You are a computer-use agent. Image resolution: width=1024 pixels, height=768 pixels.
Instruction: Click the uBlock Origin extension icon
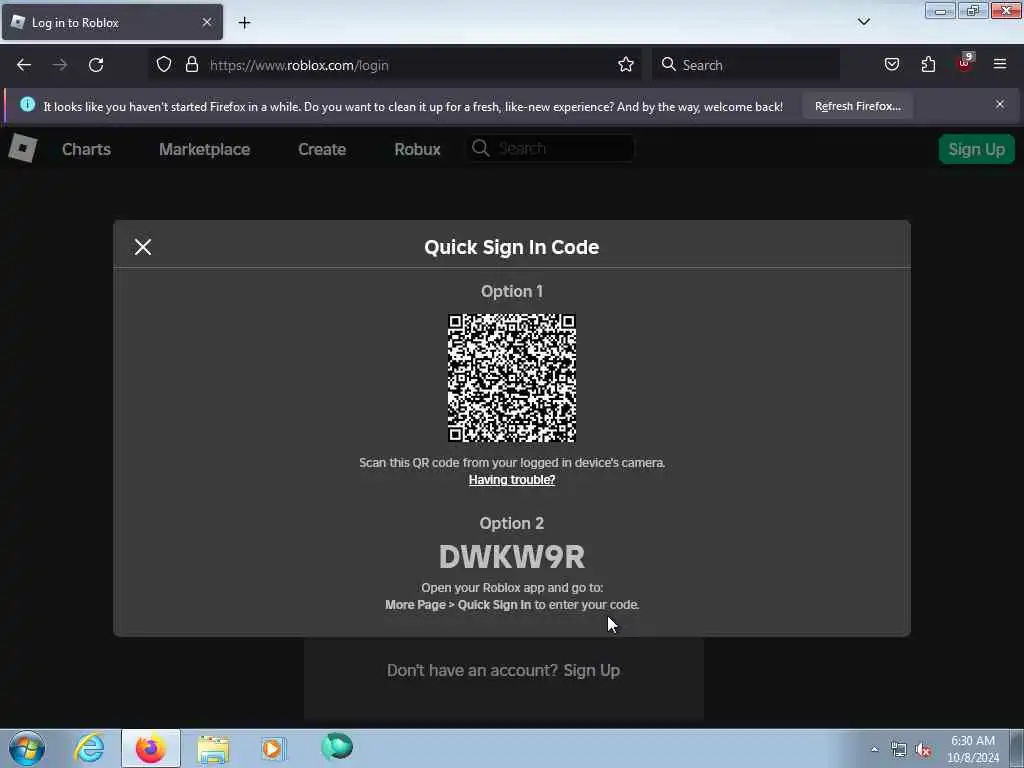click(965, 63)
